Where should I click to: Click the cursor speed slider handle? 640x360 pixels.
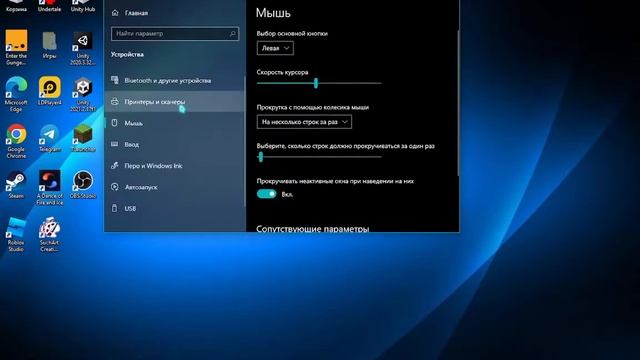(x=316, y=83)
